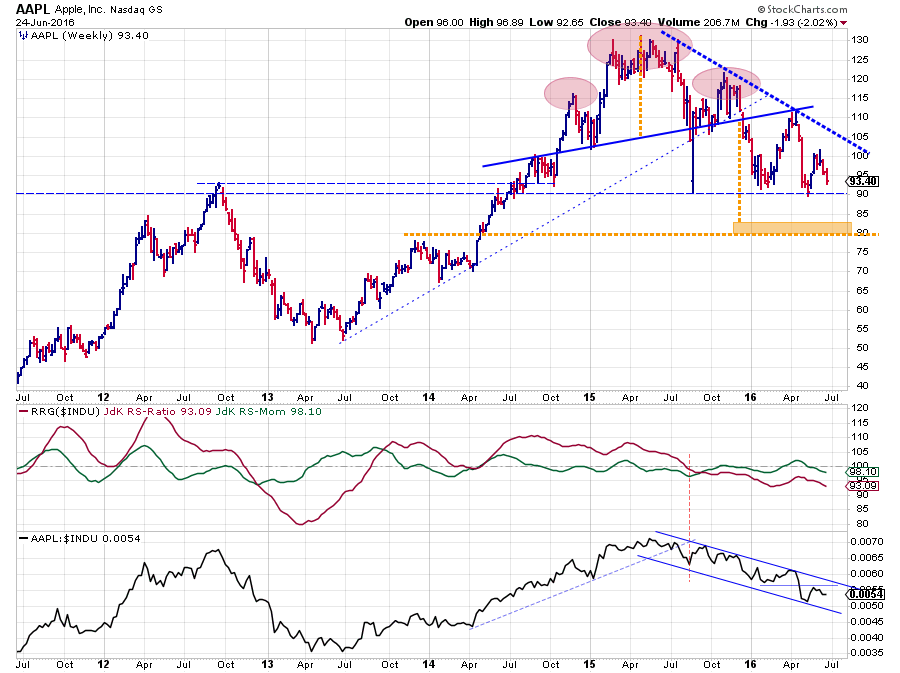Click the High 96.89 value
This screenshot has height=673, width=900.
496,22
